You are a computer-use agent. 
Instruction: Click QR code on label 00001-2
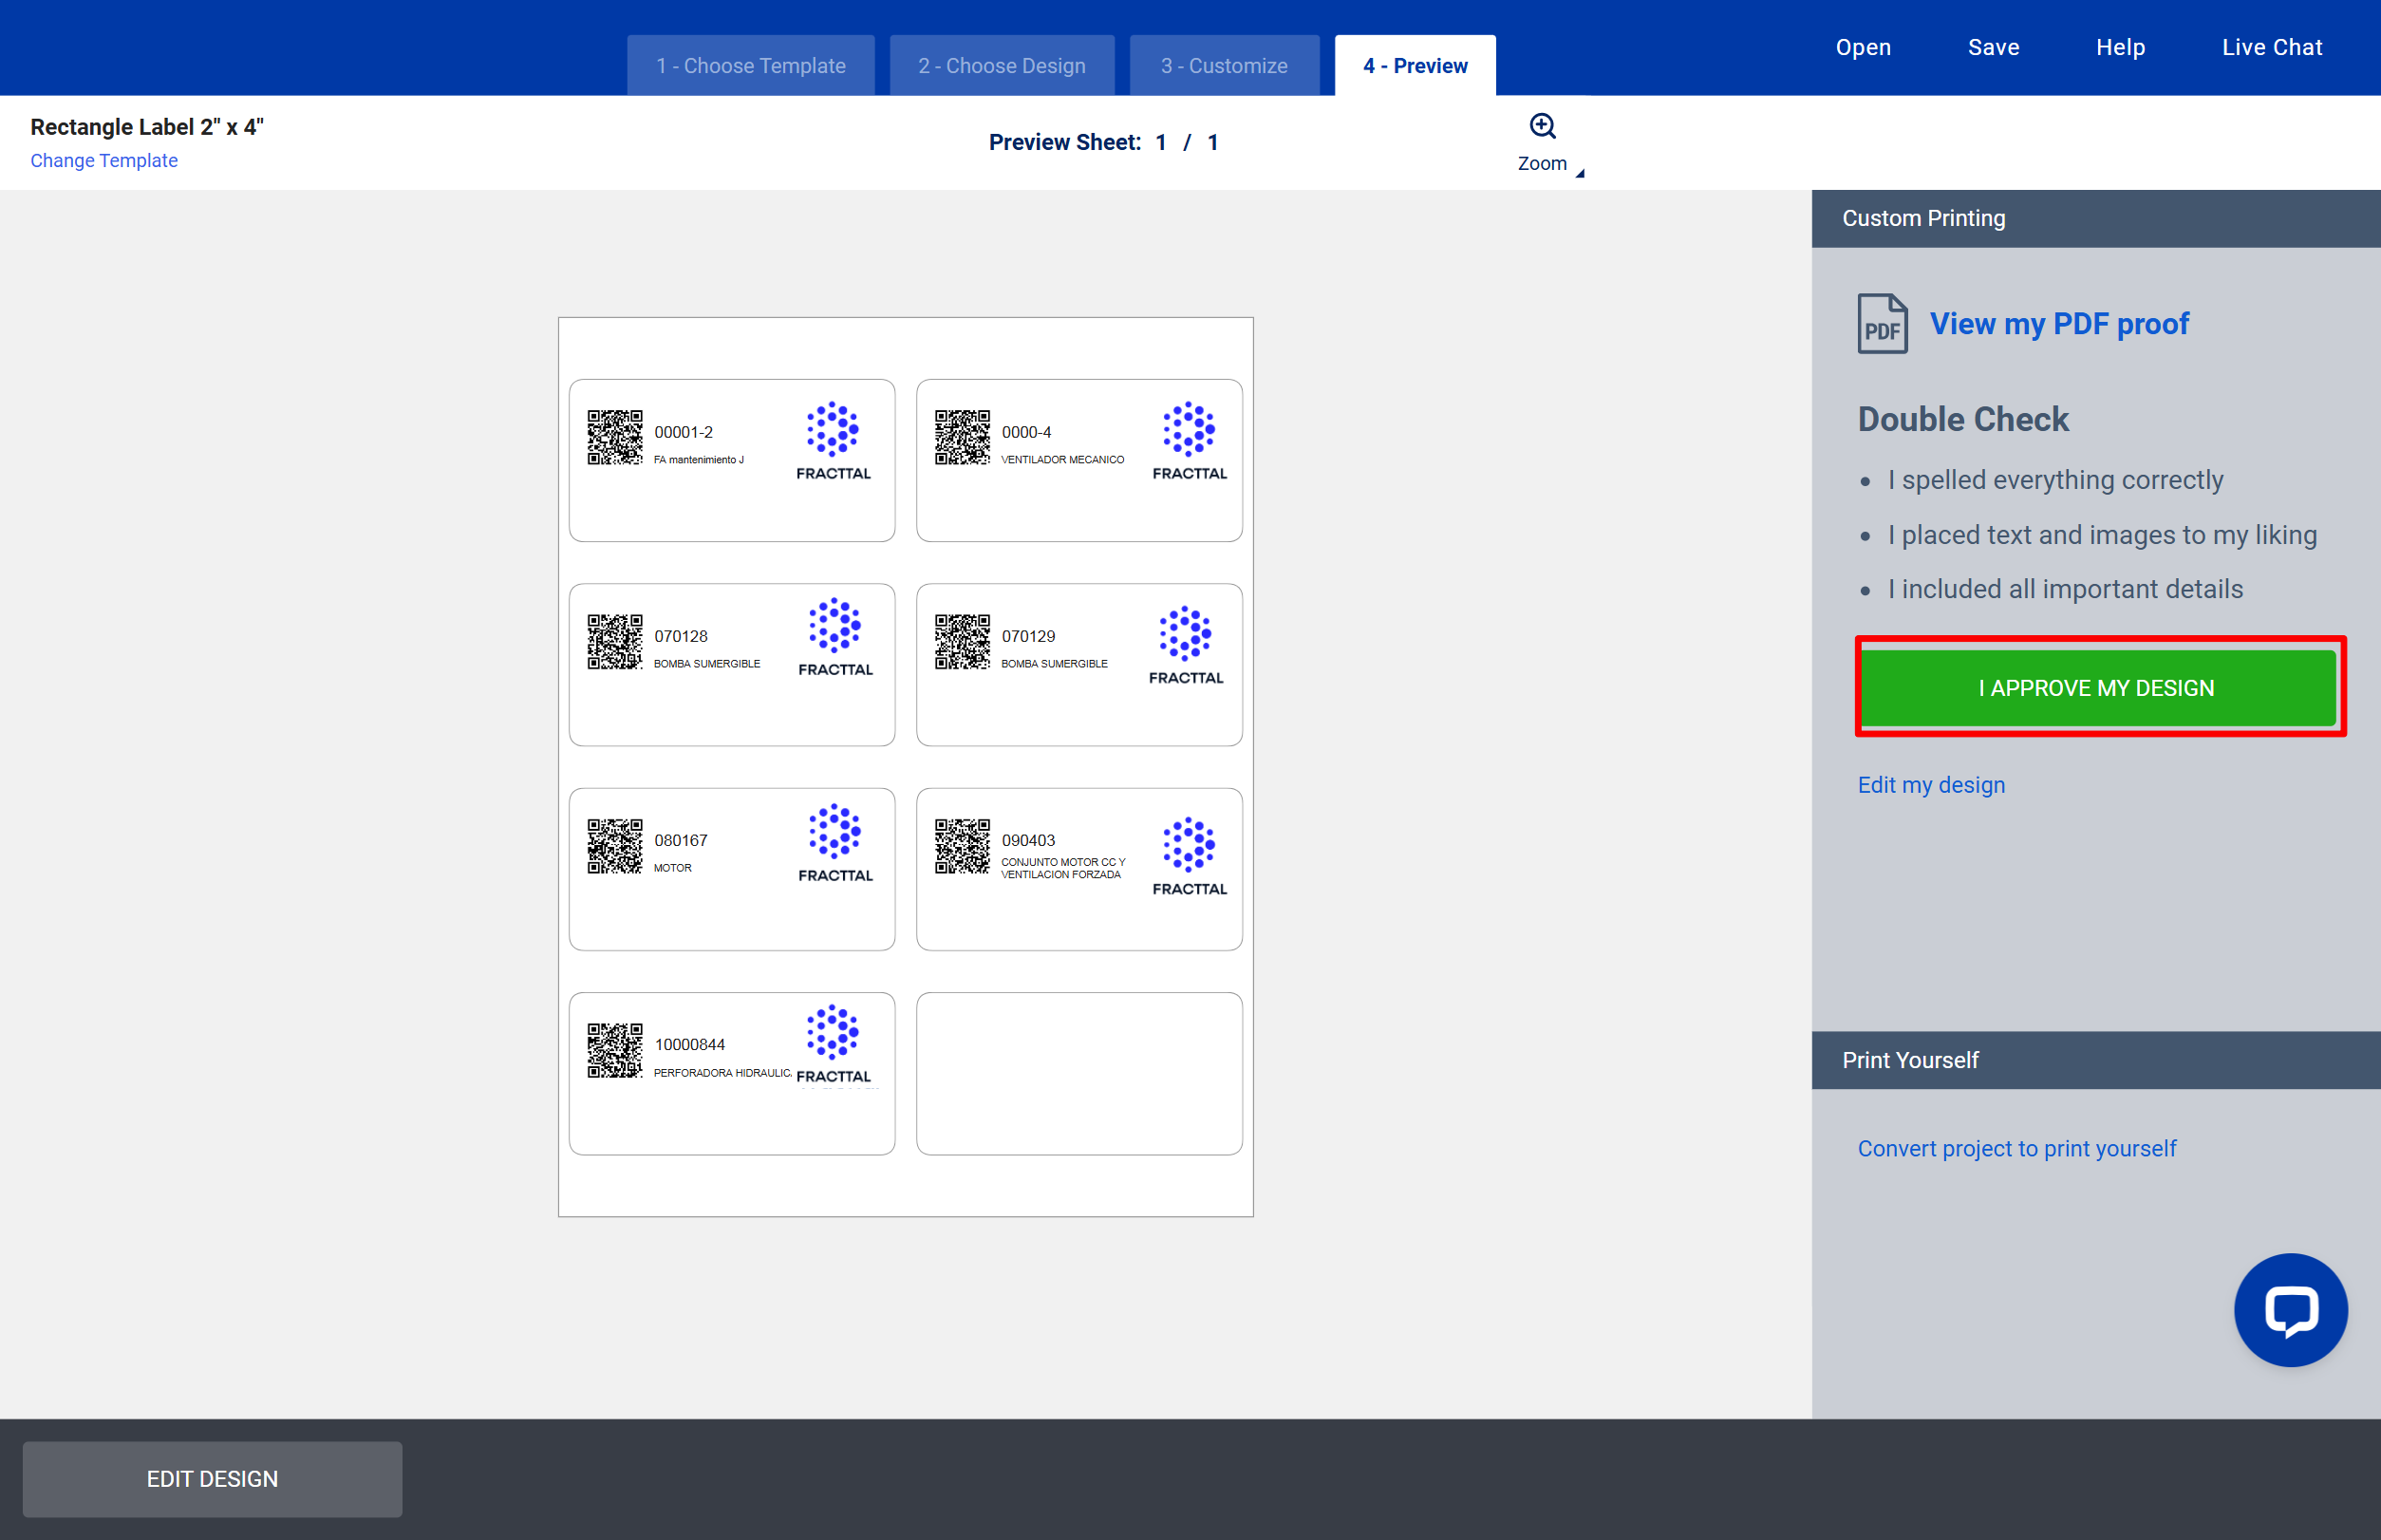(614, 437)
